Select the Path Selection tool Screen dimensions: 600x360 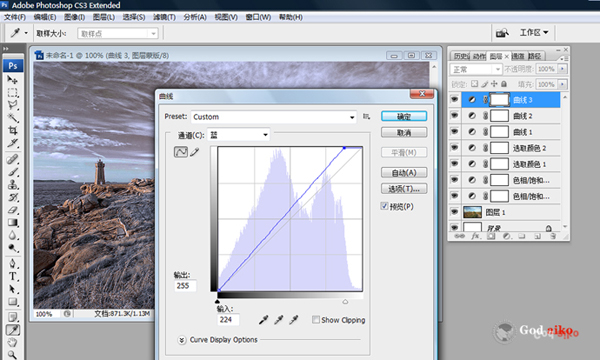click(12, 289)
